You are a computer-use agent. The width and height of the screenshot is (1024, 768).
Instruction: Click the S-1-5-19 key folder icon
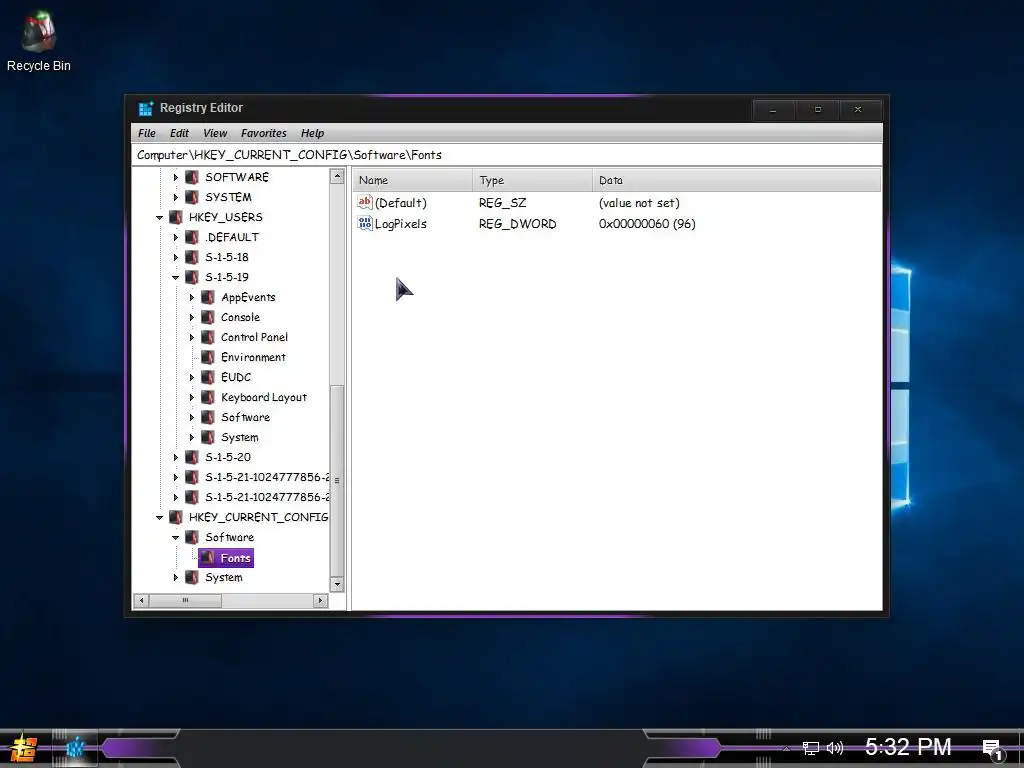point(192,277)
